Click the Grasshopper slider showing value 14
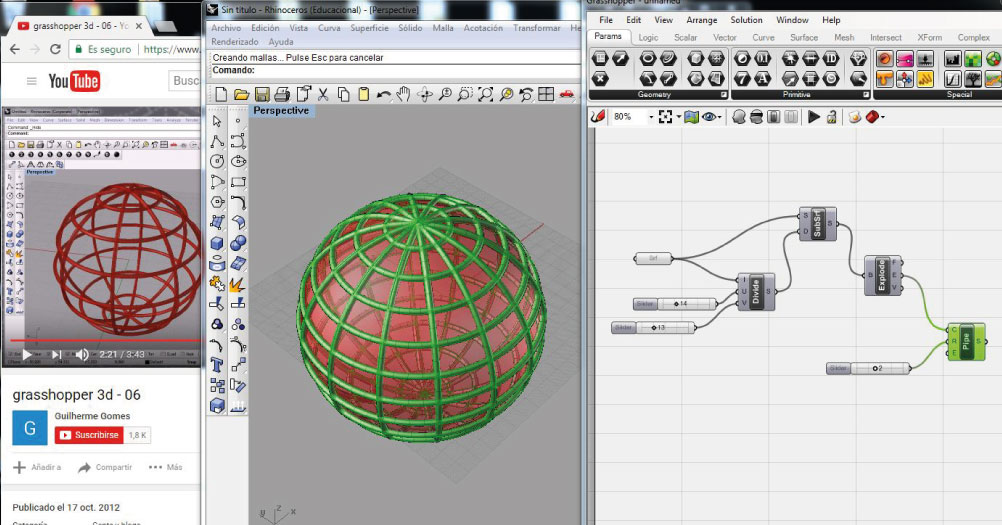This screenshot has height=525, width=1002. pos(675,304)
